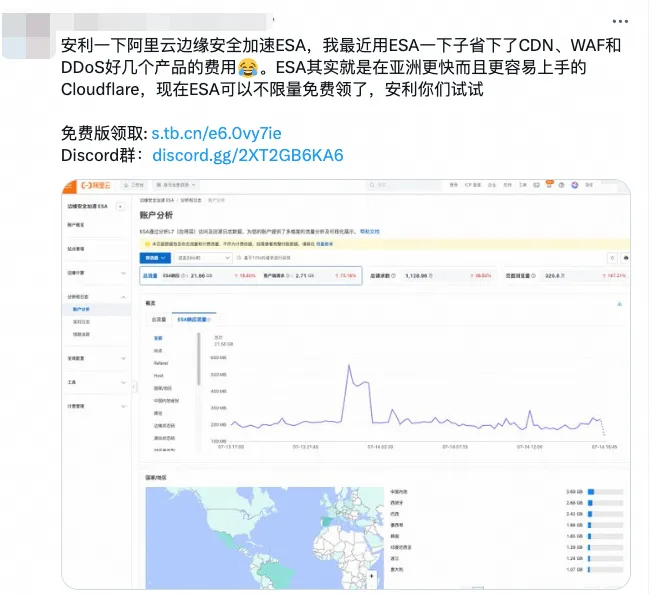Click the orange hamburger menu in Aliyun console
Image resolution: width=651 pixels, height=595 pixels.
click(x=70, y=186)
